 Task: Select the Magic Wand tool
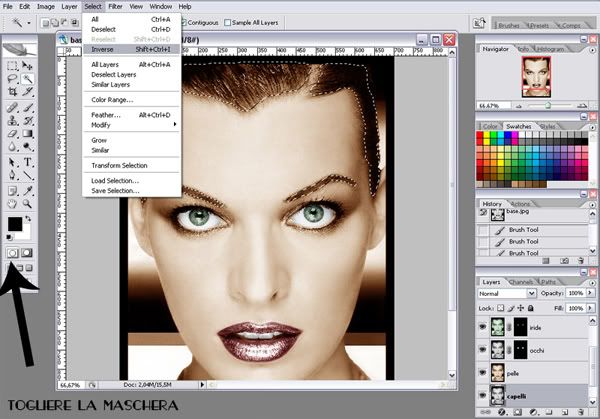click(27, 79)
